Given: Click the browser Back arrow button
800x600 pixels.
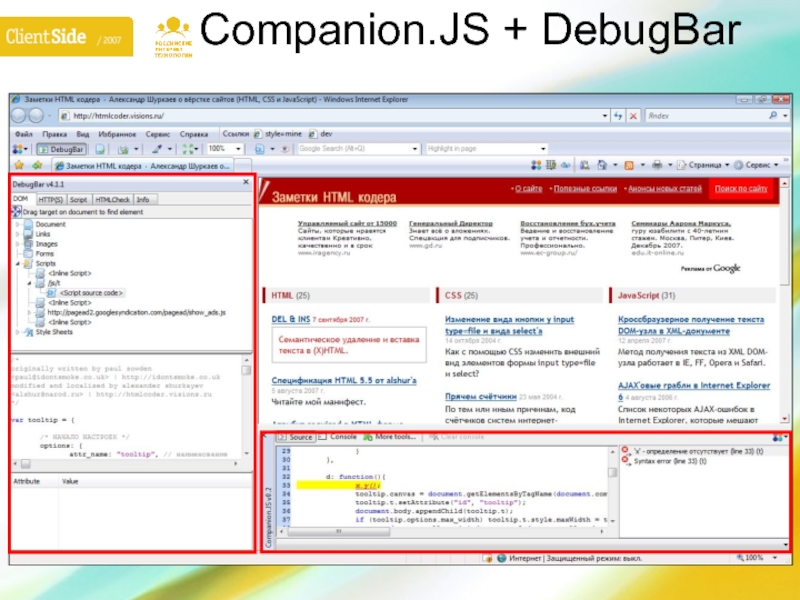Looking at the screenshot, I should [19, 116].
